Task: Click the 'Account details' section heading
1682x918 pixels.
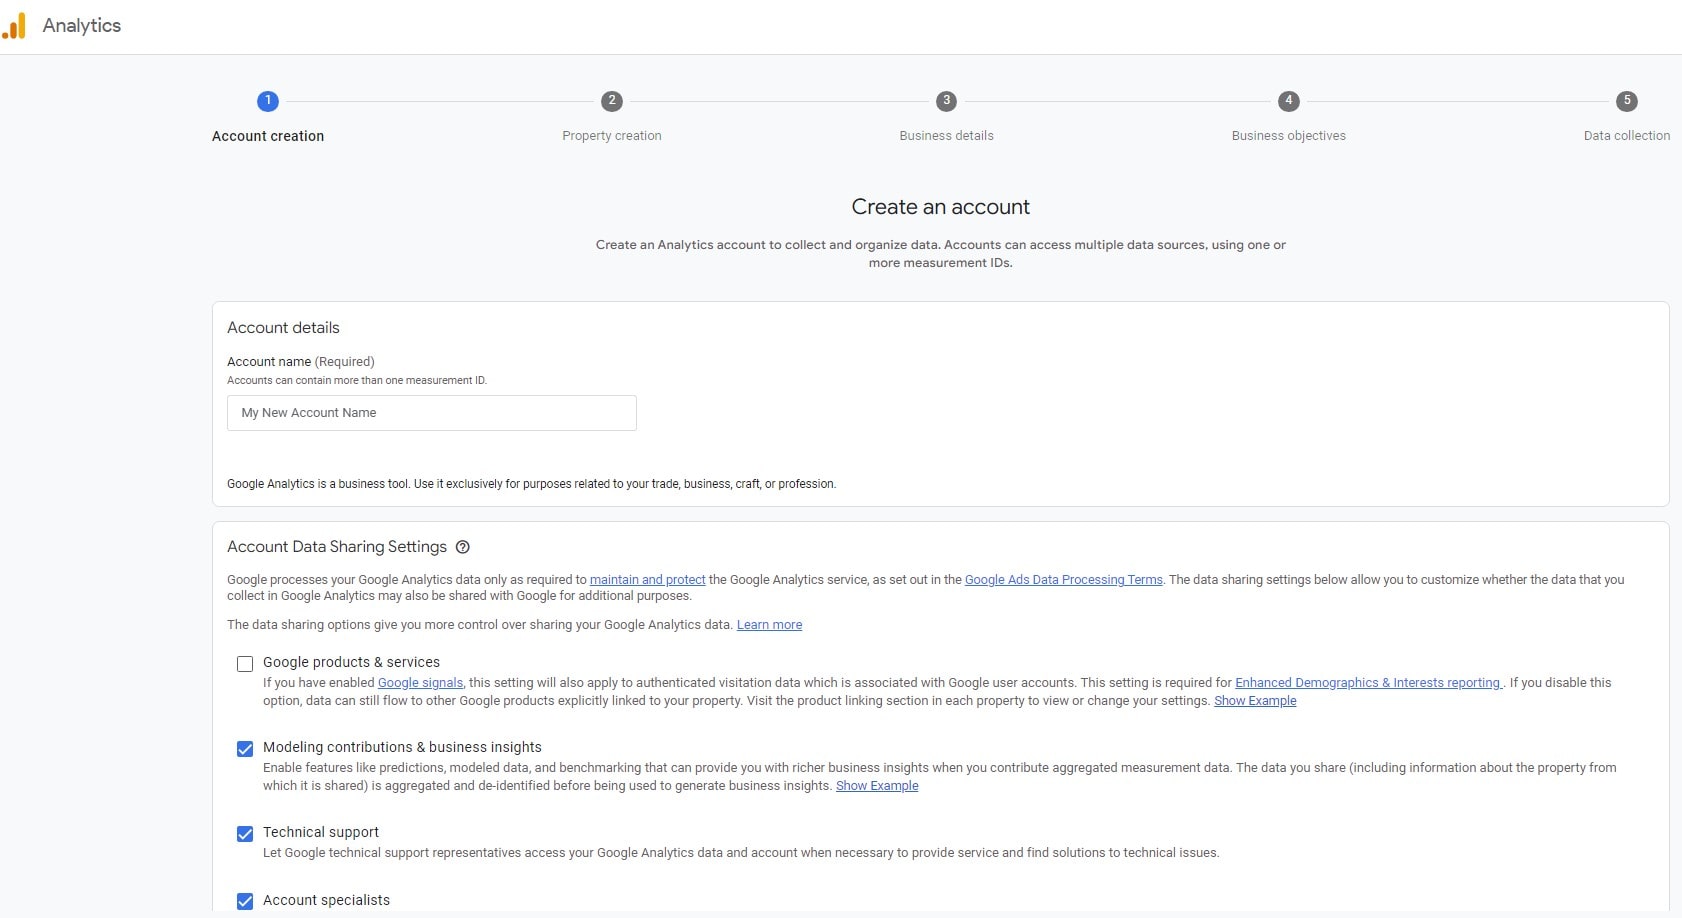Action: [283, 328]
